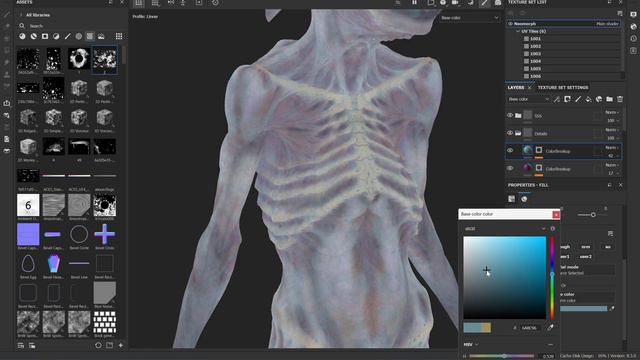Add smart material icon in Layers toolbar
The width and height of the screenshot is (640, 360).
pyautogui.click(x=599, y=99)
